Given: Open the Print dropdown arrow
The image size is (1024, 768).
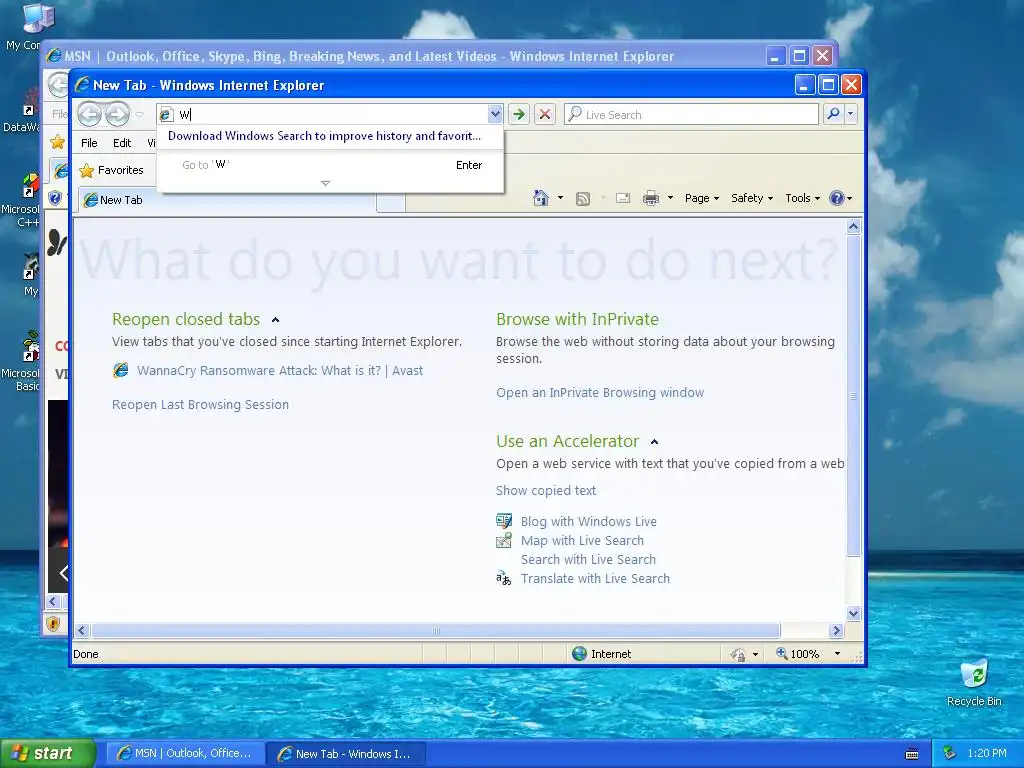Looking at the screenshot, I should [x=670, y=198].
